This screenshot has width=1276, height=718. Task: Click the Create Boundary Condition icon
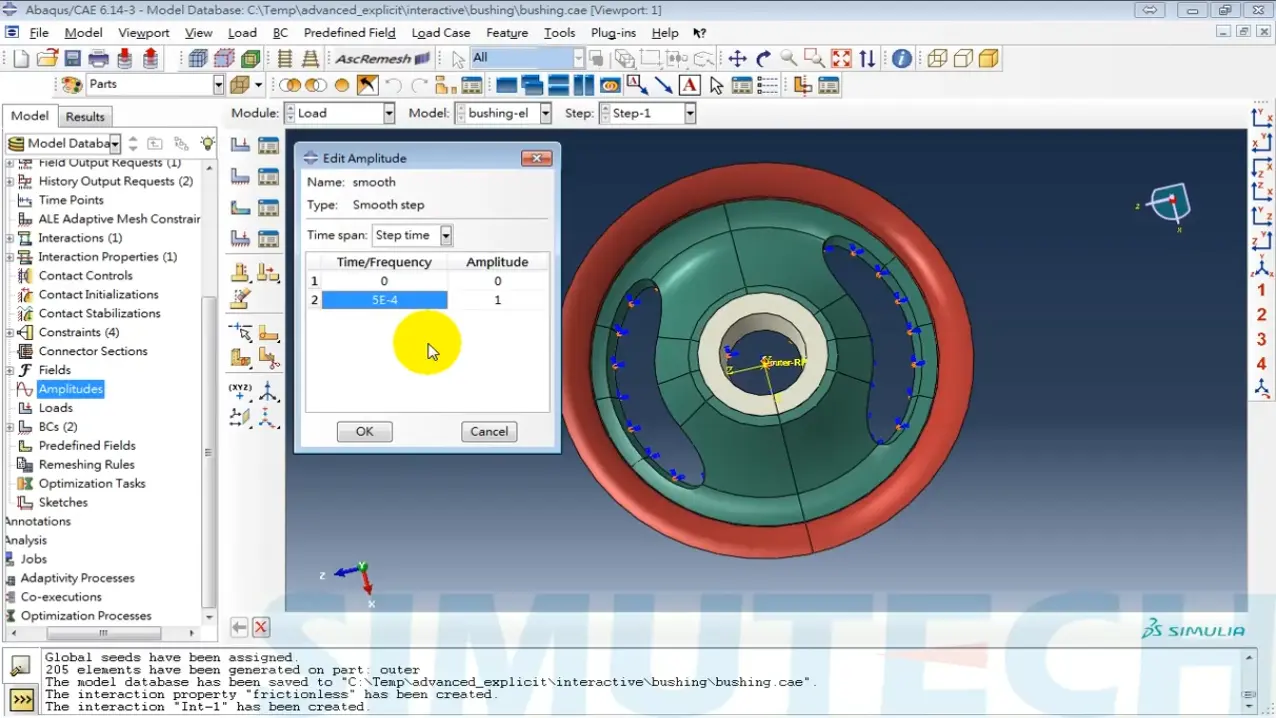(x=241, y=177)
